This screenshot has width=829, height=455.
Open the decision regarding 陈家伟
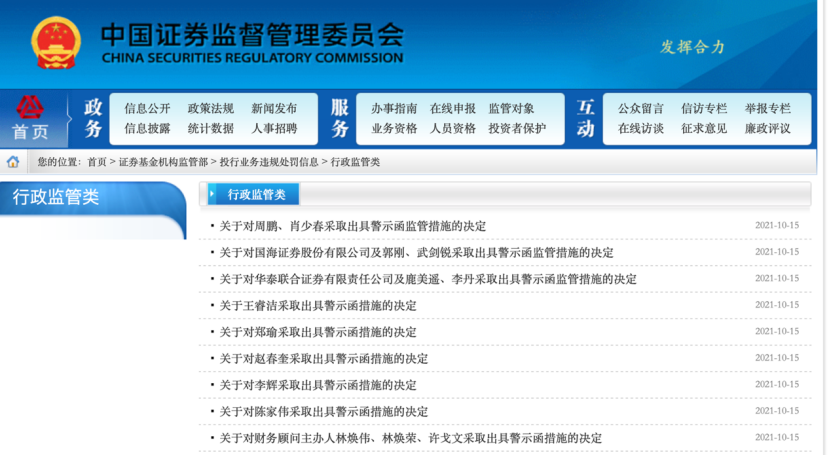[x=323, y=411]
